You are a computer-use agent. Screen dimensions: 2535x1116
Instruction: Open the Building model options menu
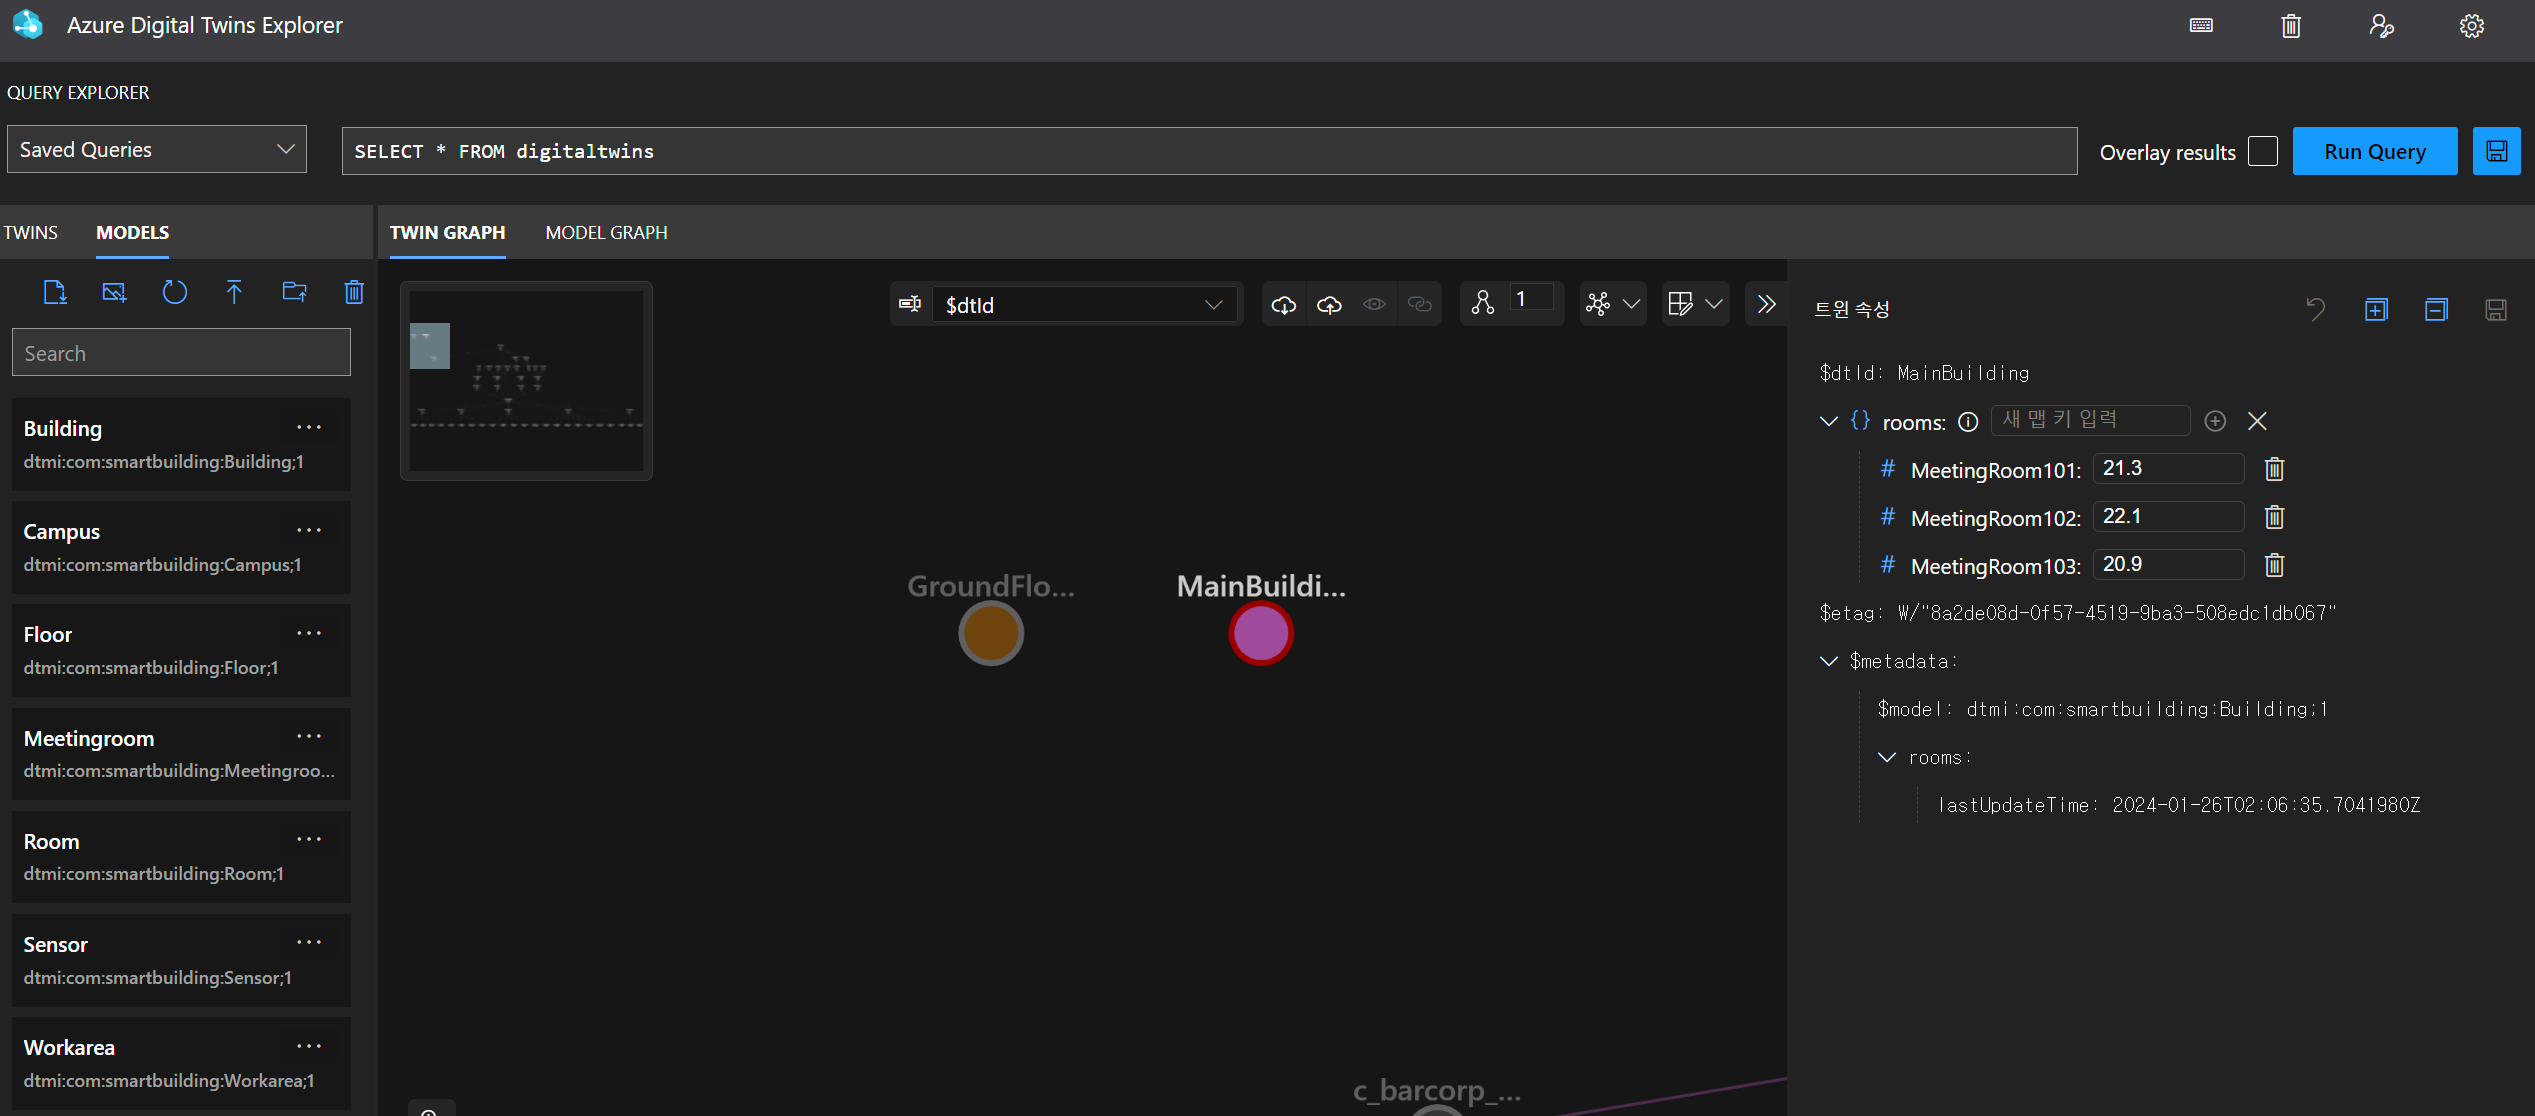[x=309, y=428]
